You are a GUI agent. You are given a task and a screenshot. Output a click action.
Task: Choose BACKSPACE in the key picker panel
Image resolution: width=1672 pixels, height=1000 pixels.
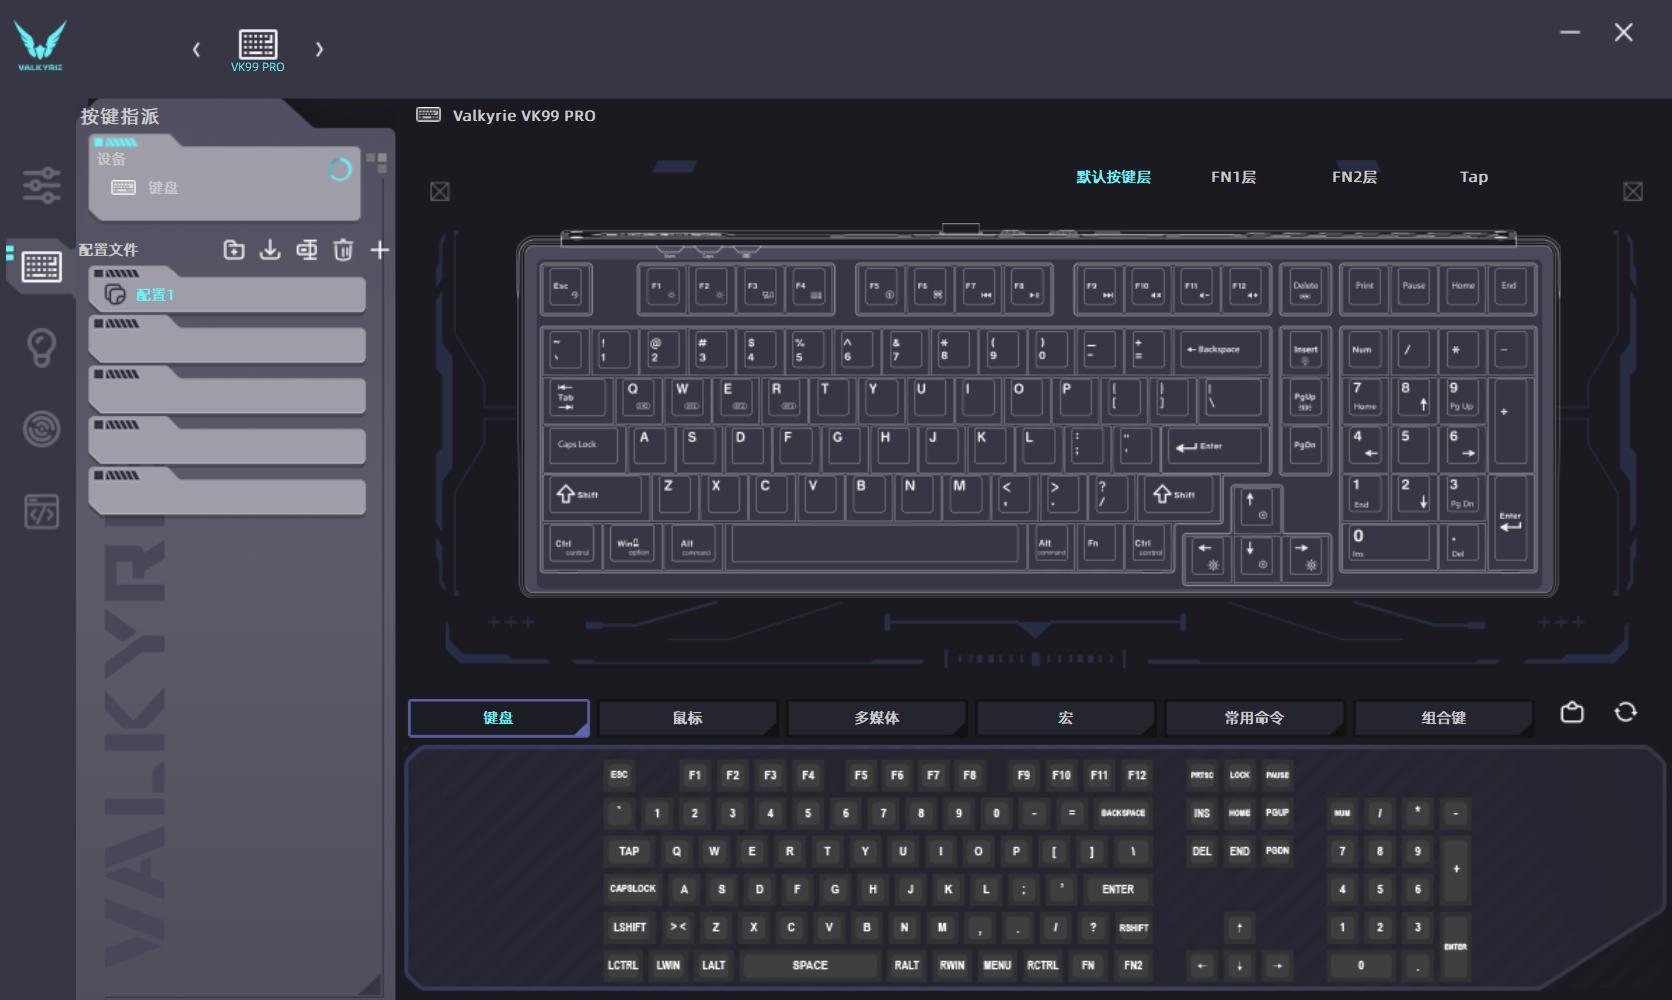point(1123,813)
